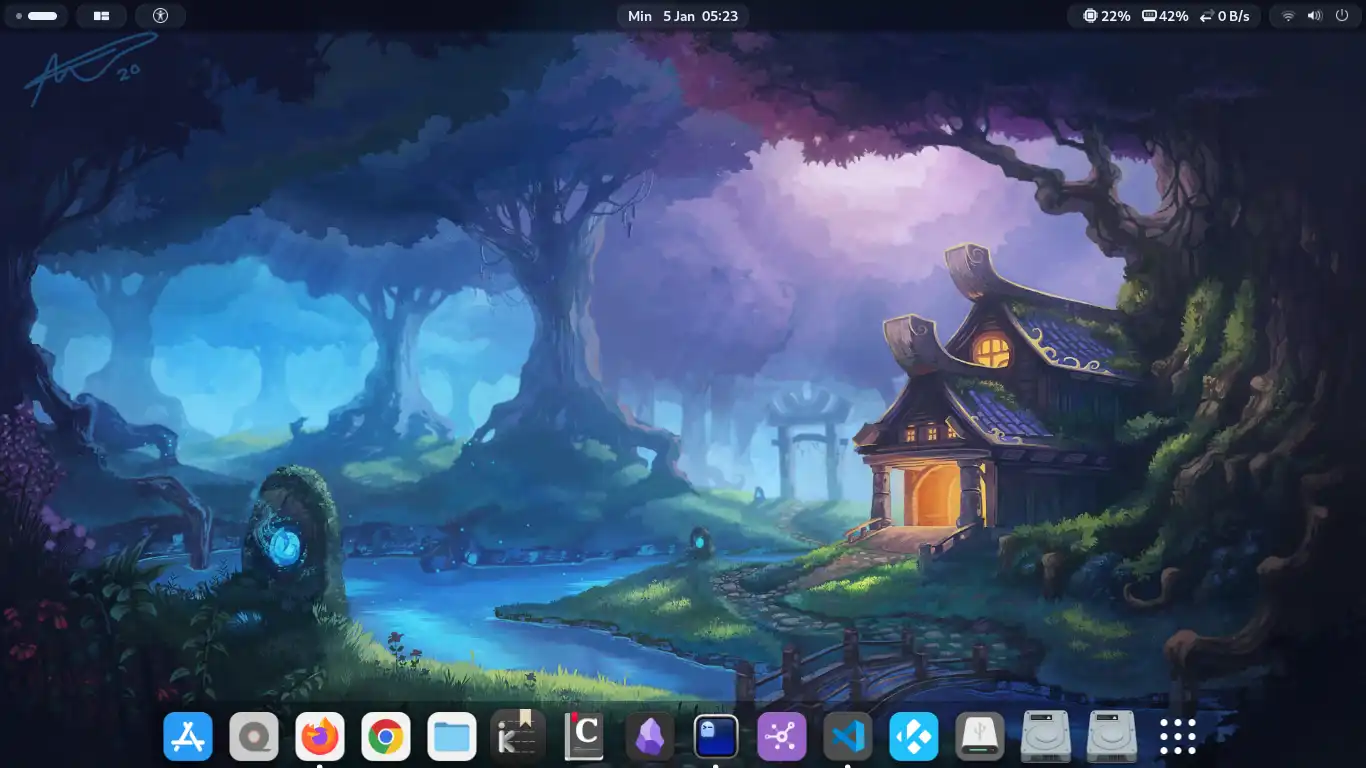Open the gray disc utility app
This screenshot has height=768, width=1366.
pos(254,738)
